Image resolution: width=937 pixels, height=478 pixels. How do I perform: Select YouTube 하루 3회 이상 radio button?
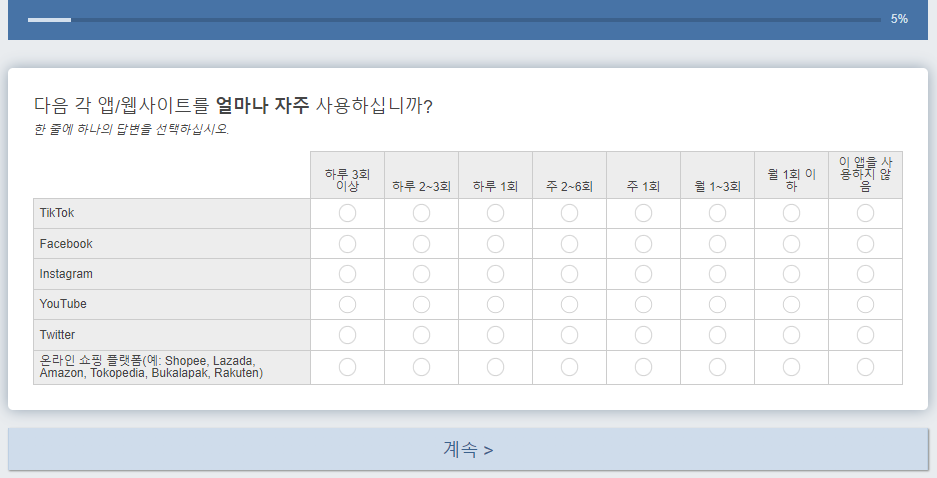347,305
